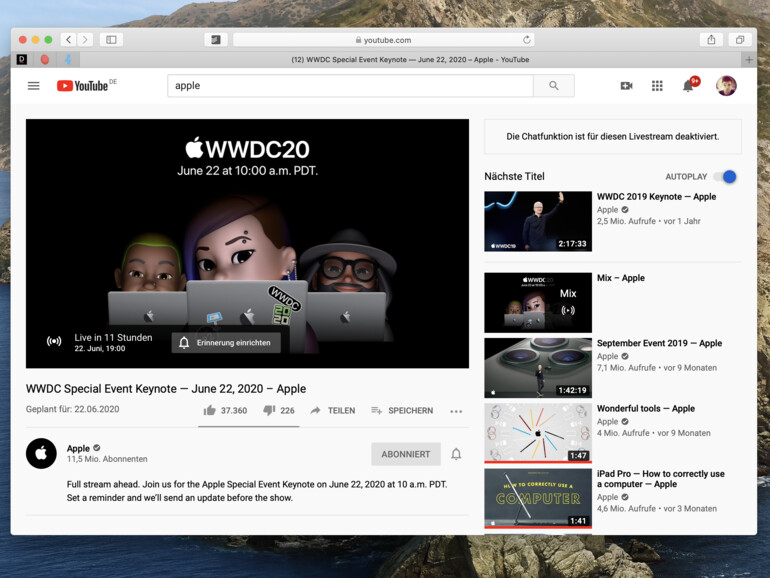Click the create video camera icon
The image size is (770, 578).
coord(626,86)
